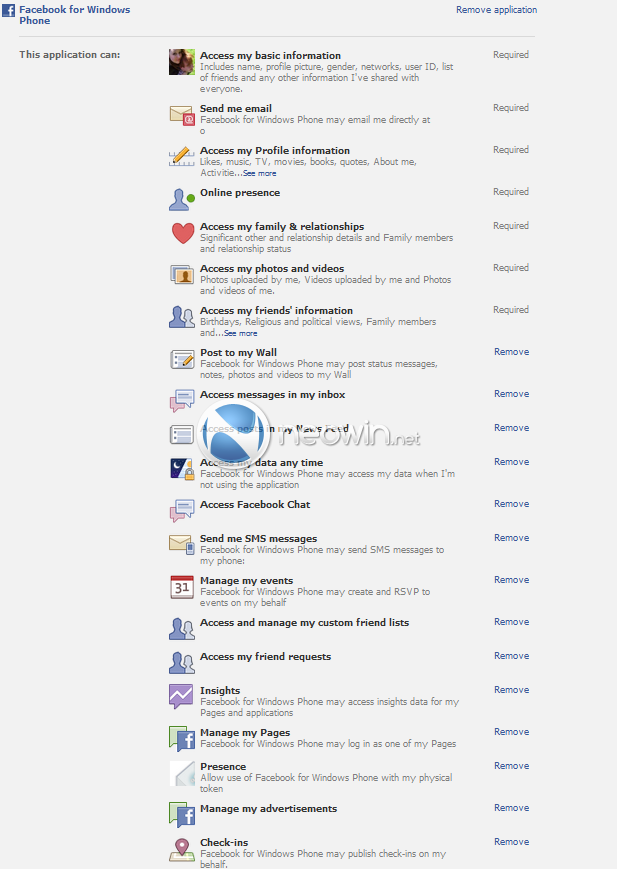Screen dimensions: 617x869
Task: Click the Facebook Chat speech bubble icon
Action: point(182,510)
